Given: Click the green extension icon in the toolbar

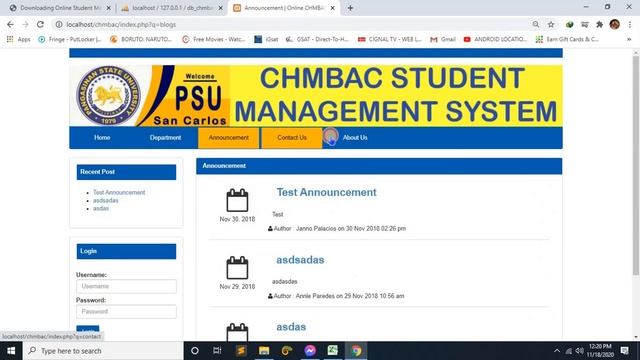Looking at the screenshot, I should [x=569, y=24].
